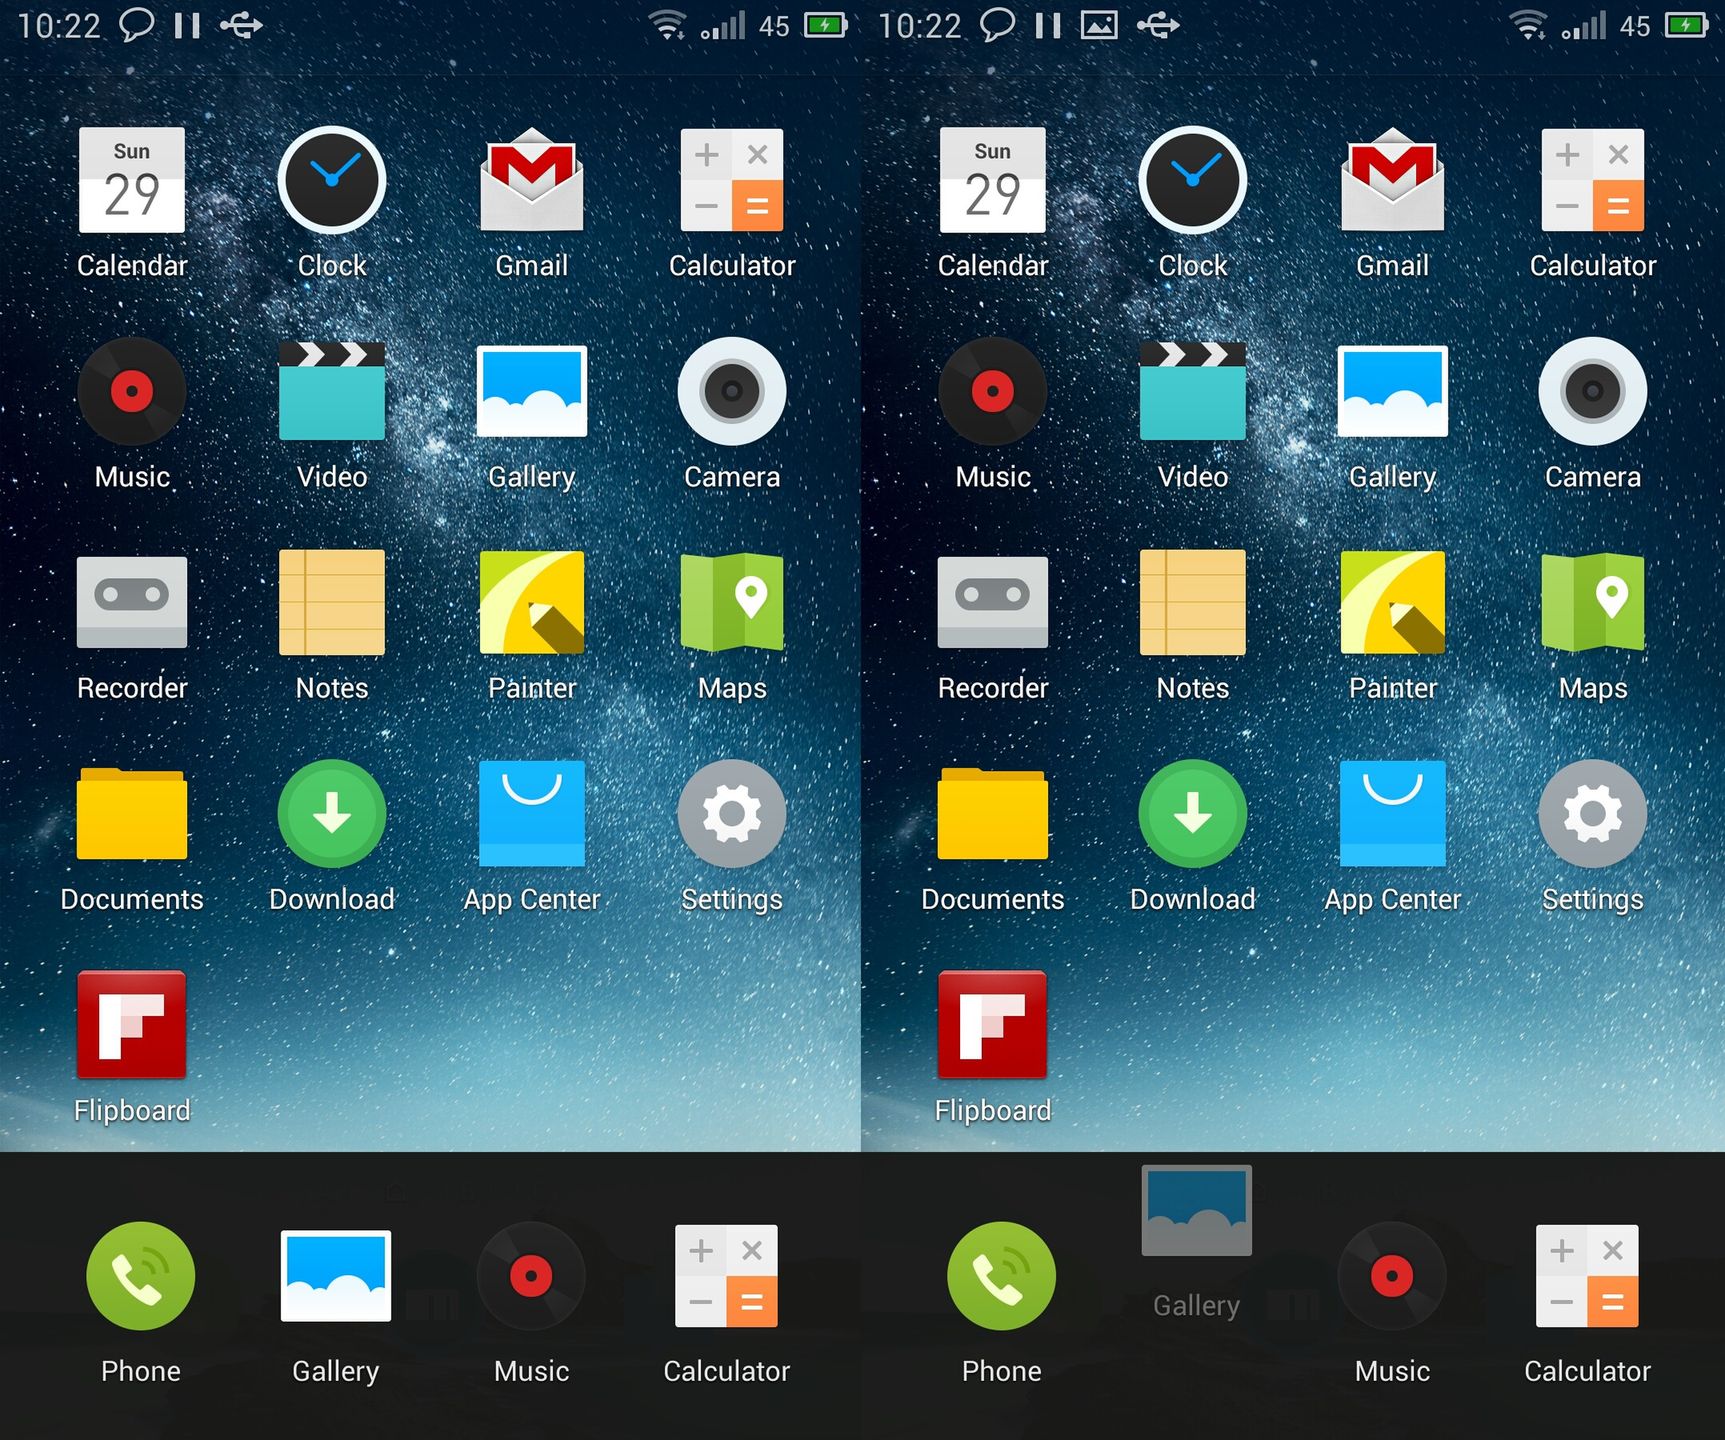Viewport: 1725px width, 1440px height.
Task: Tap the pause indicator on right status bar
Action: coord(1048,25)
